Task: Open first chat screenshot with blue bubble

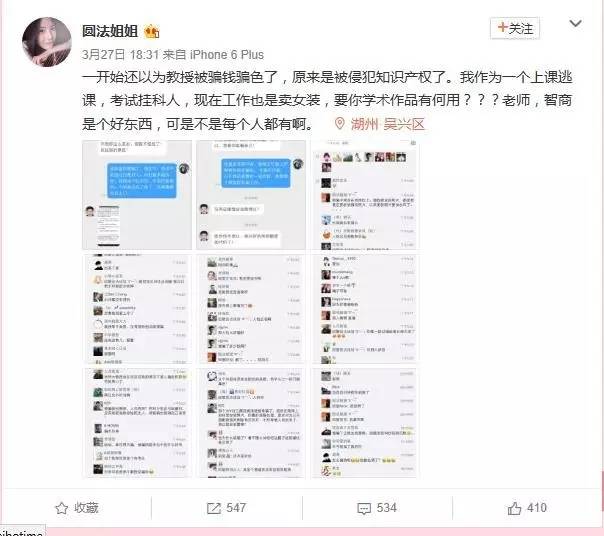Action: coord(137,195)
